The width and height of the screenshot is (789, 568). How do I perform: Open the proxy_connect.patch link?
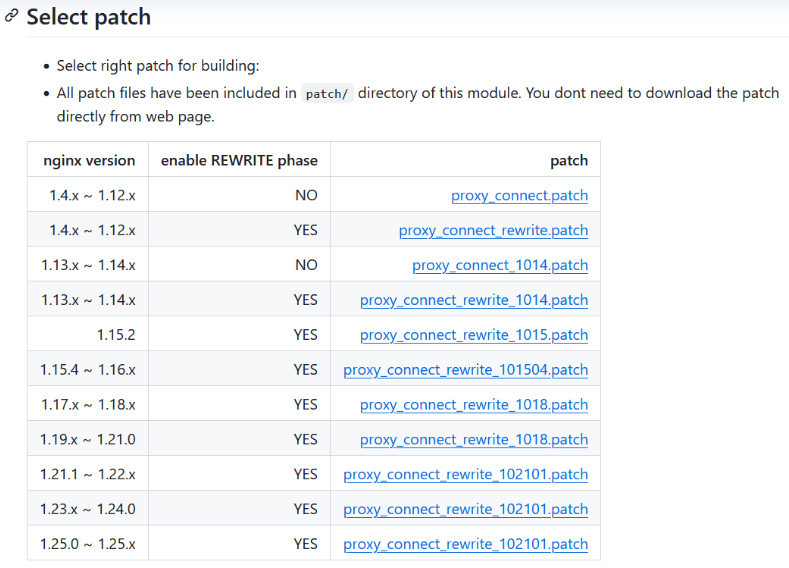pyautogui.click(x=519, y=196)
